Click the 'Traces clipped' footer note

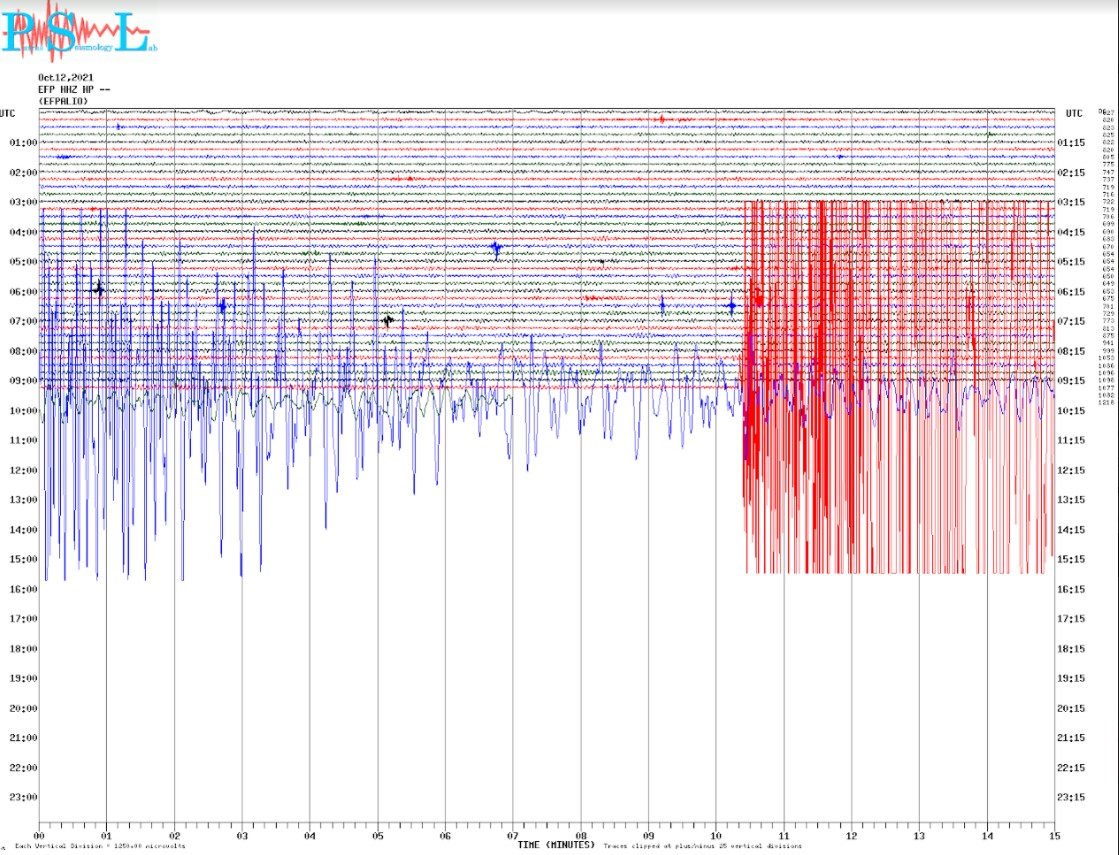click(702, 846)
